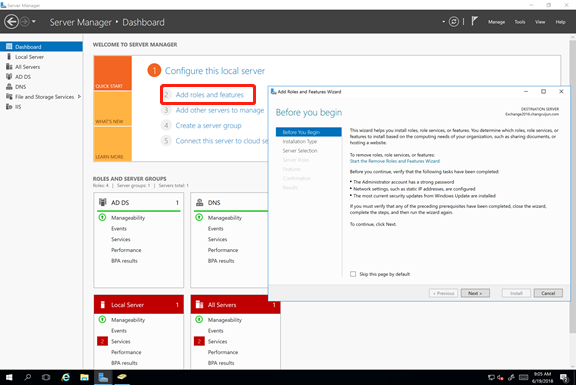Open the Windows Start menu
The image size is (577, 386).
click(x=9, y=378)
